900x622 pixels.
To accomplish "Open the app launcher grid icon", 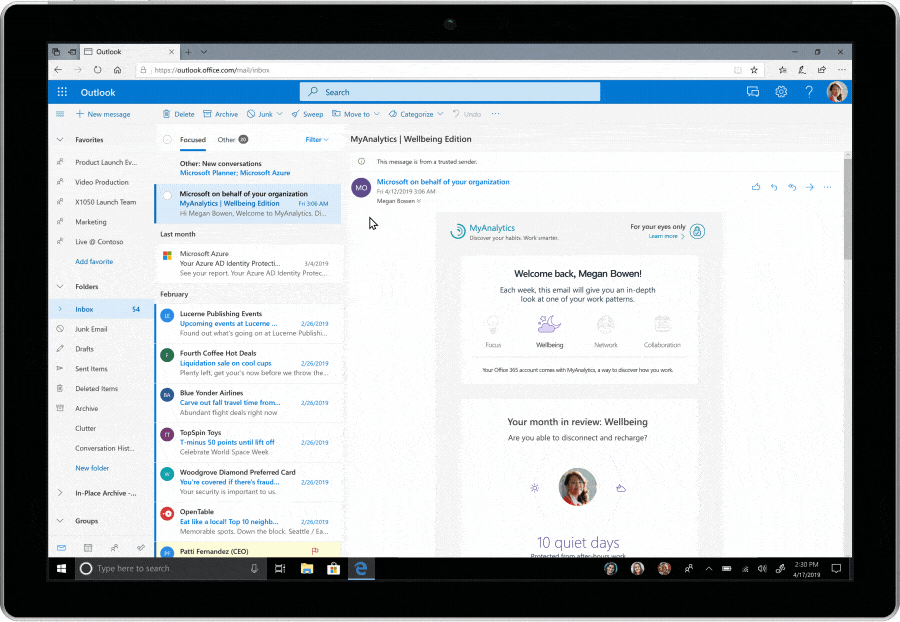I will (61, 91).
